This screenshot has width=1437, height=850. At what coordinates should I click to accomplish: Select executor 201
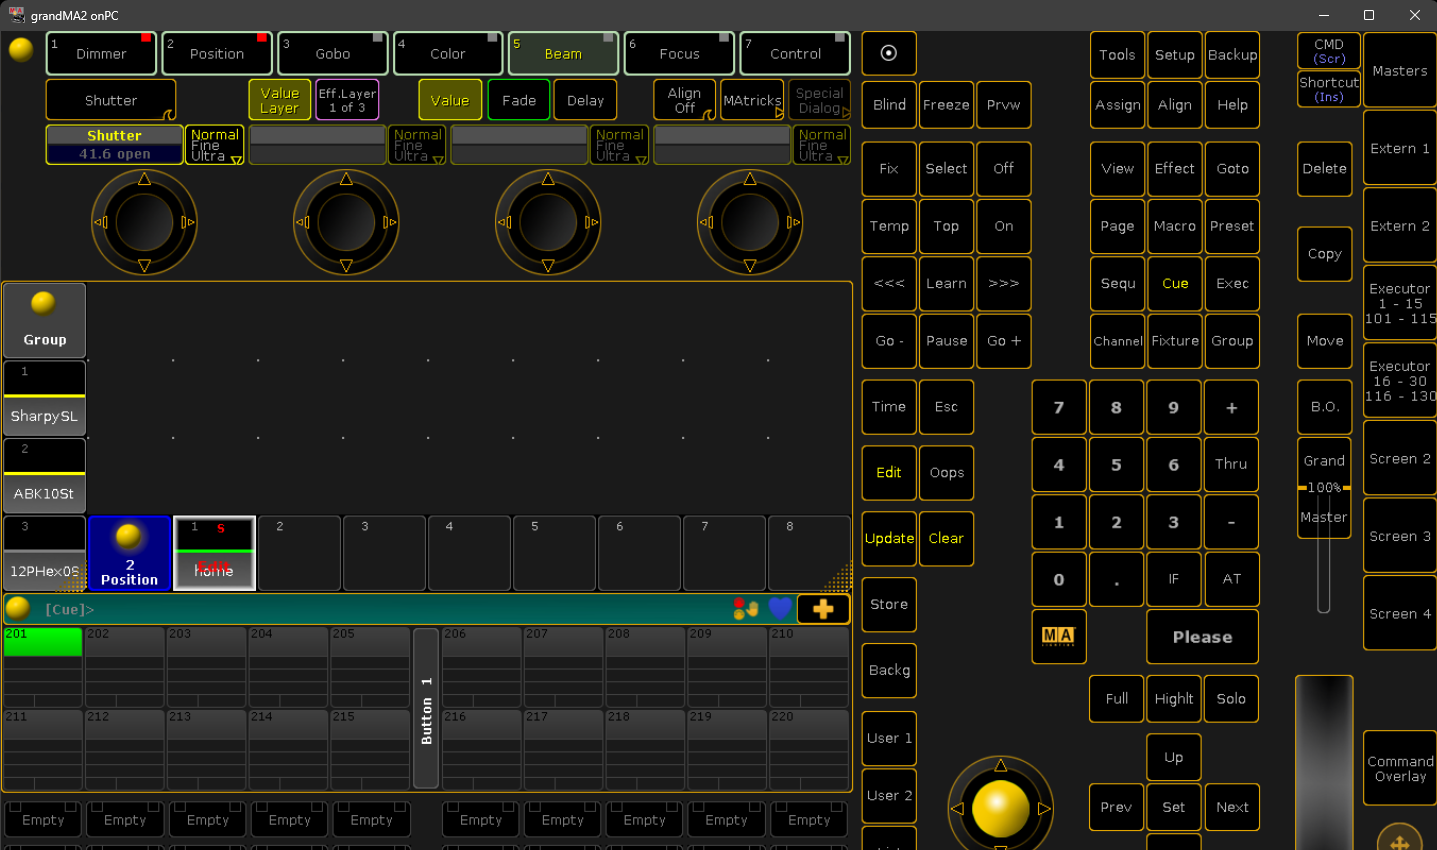[43, 666]
